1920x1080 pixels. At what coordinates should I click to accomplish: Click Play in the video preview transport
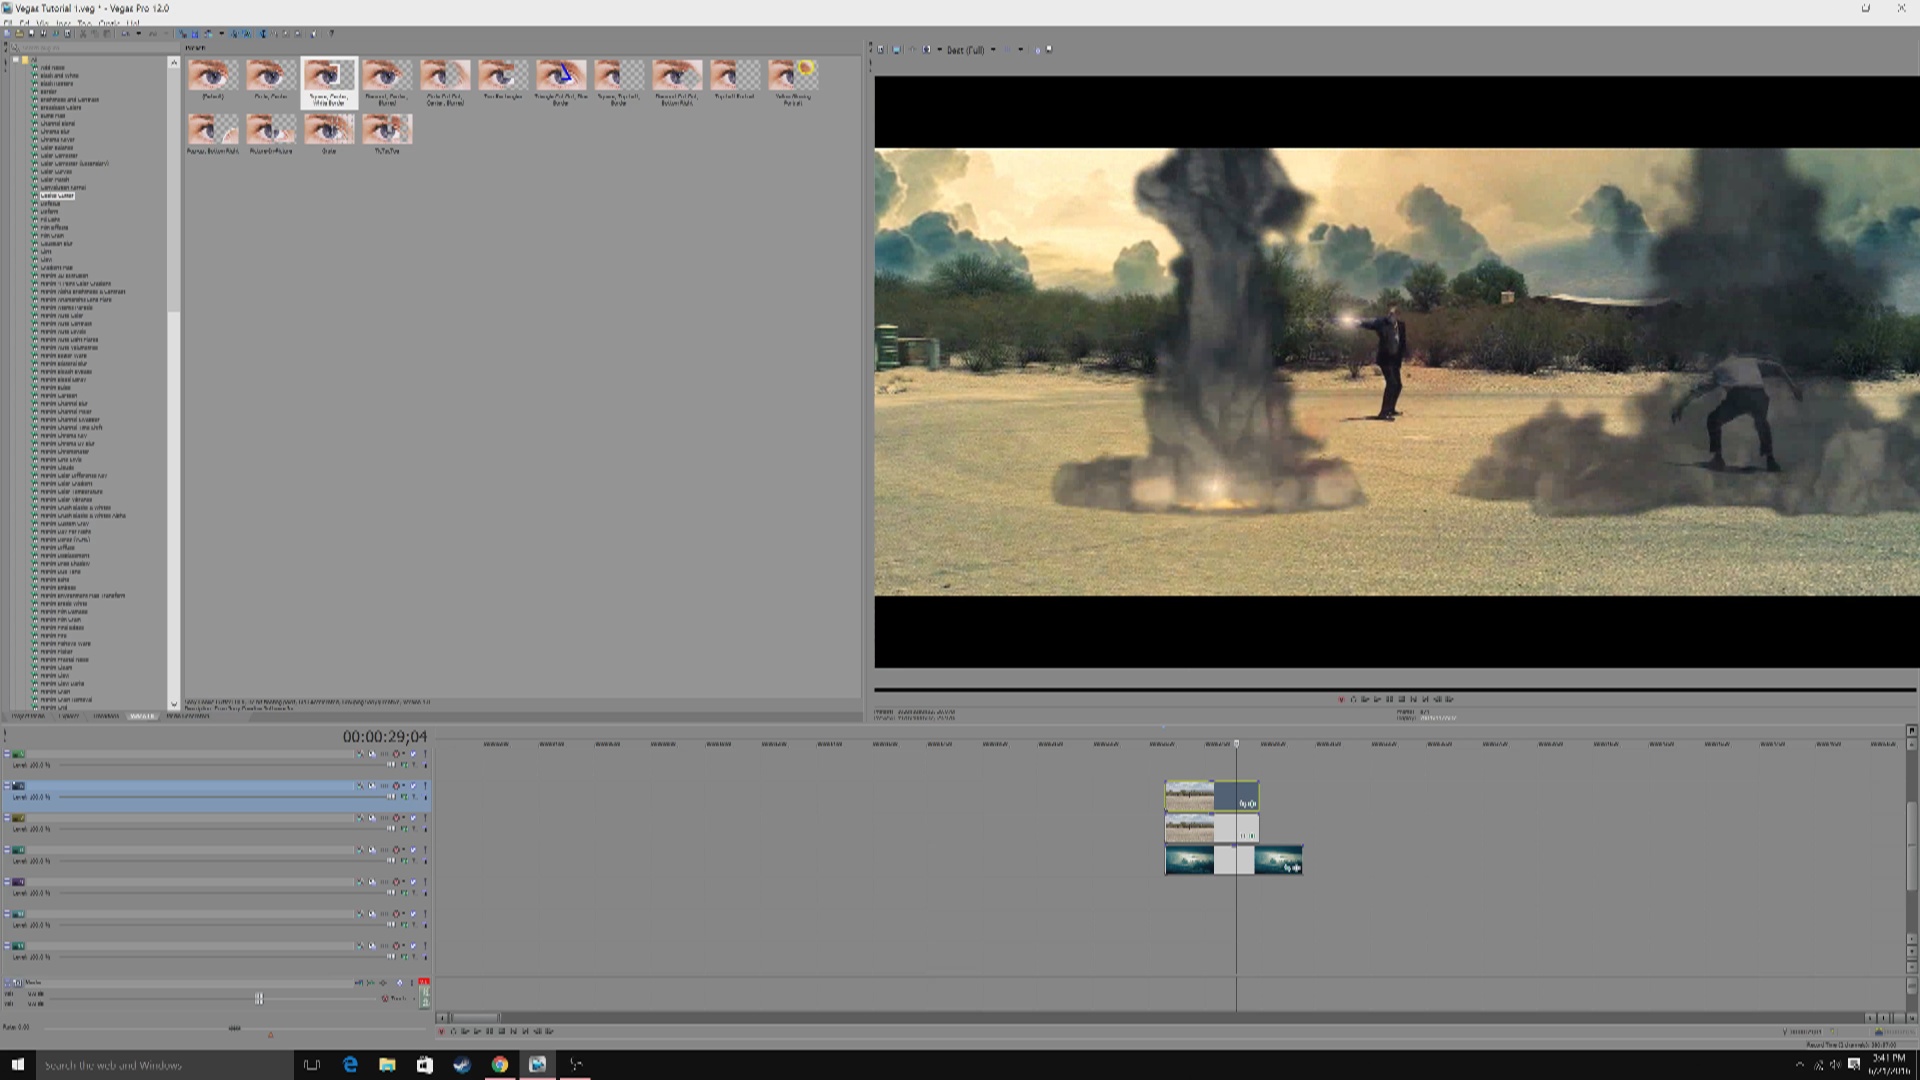(1377, 699)
